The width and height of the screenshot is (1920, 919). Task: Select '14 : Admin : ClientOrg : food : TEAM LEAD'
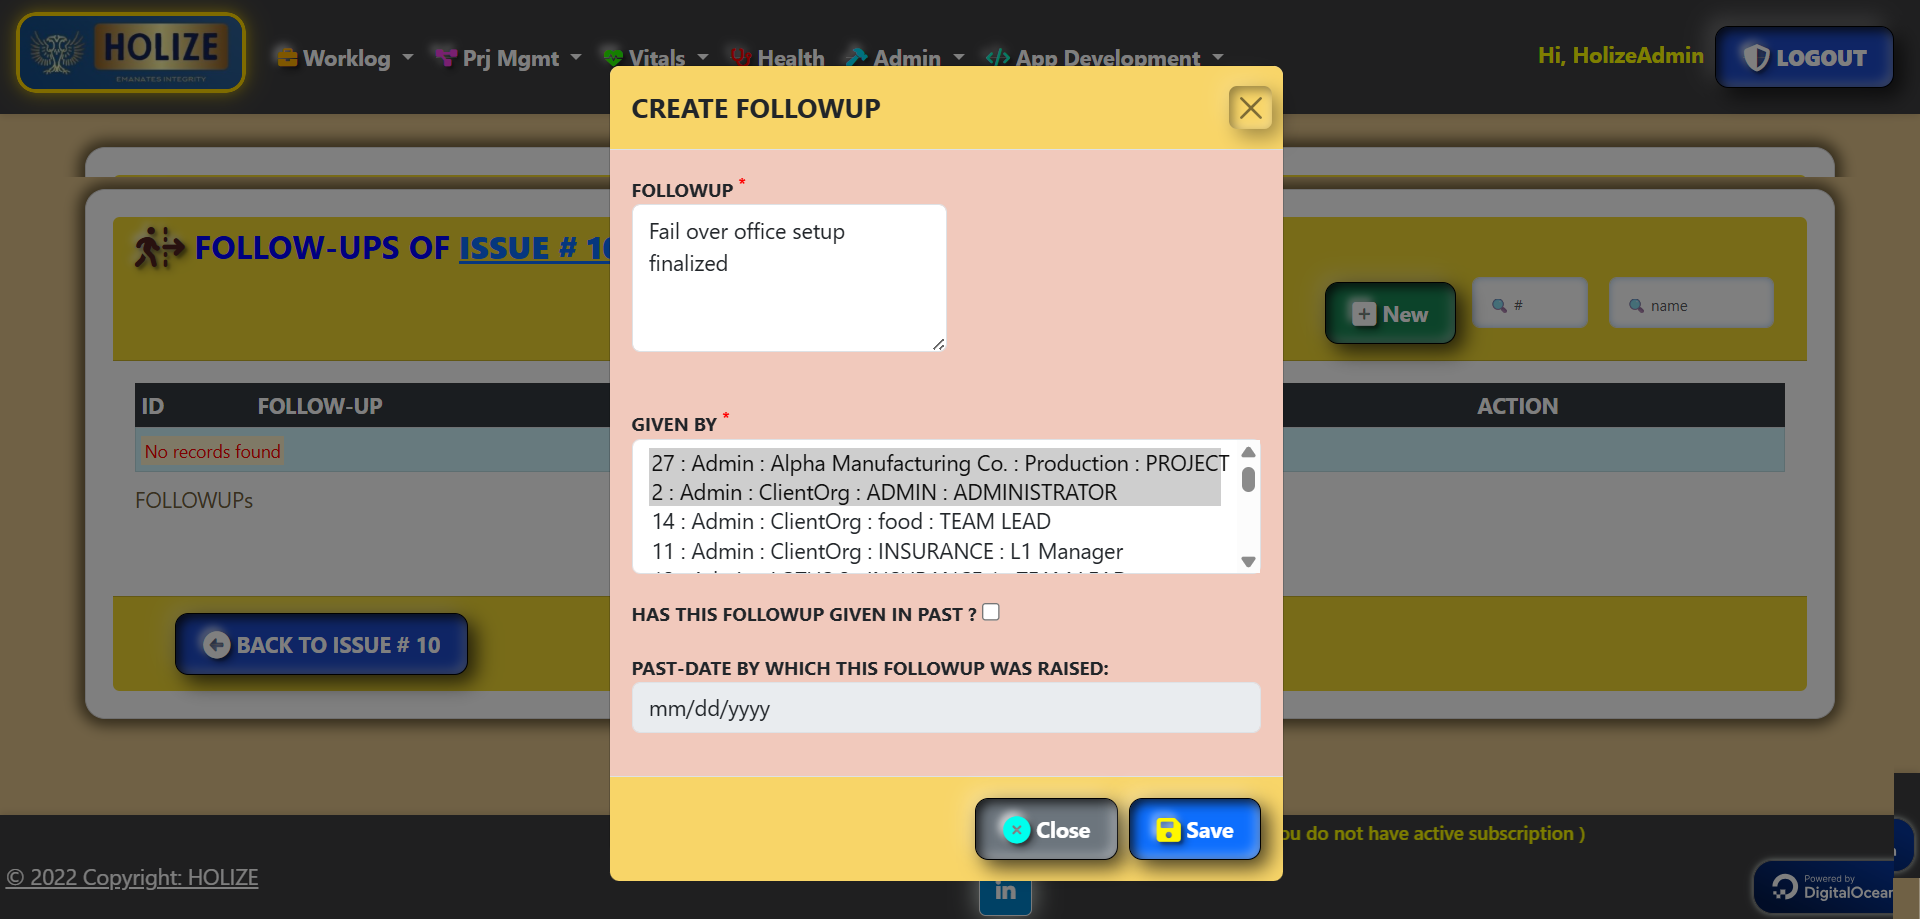[x=850, y=522]
